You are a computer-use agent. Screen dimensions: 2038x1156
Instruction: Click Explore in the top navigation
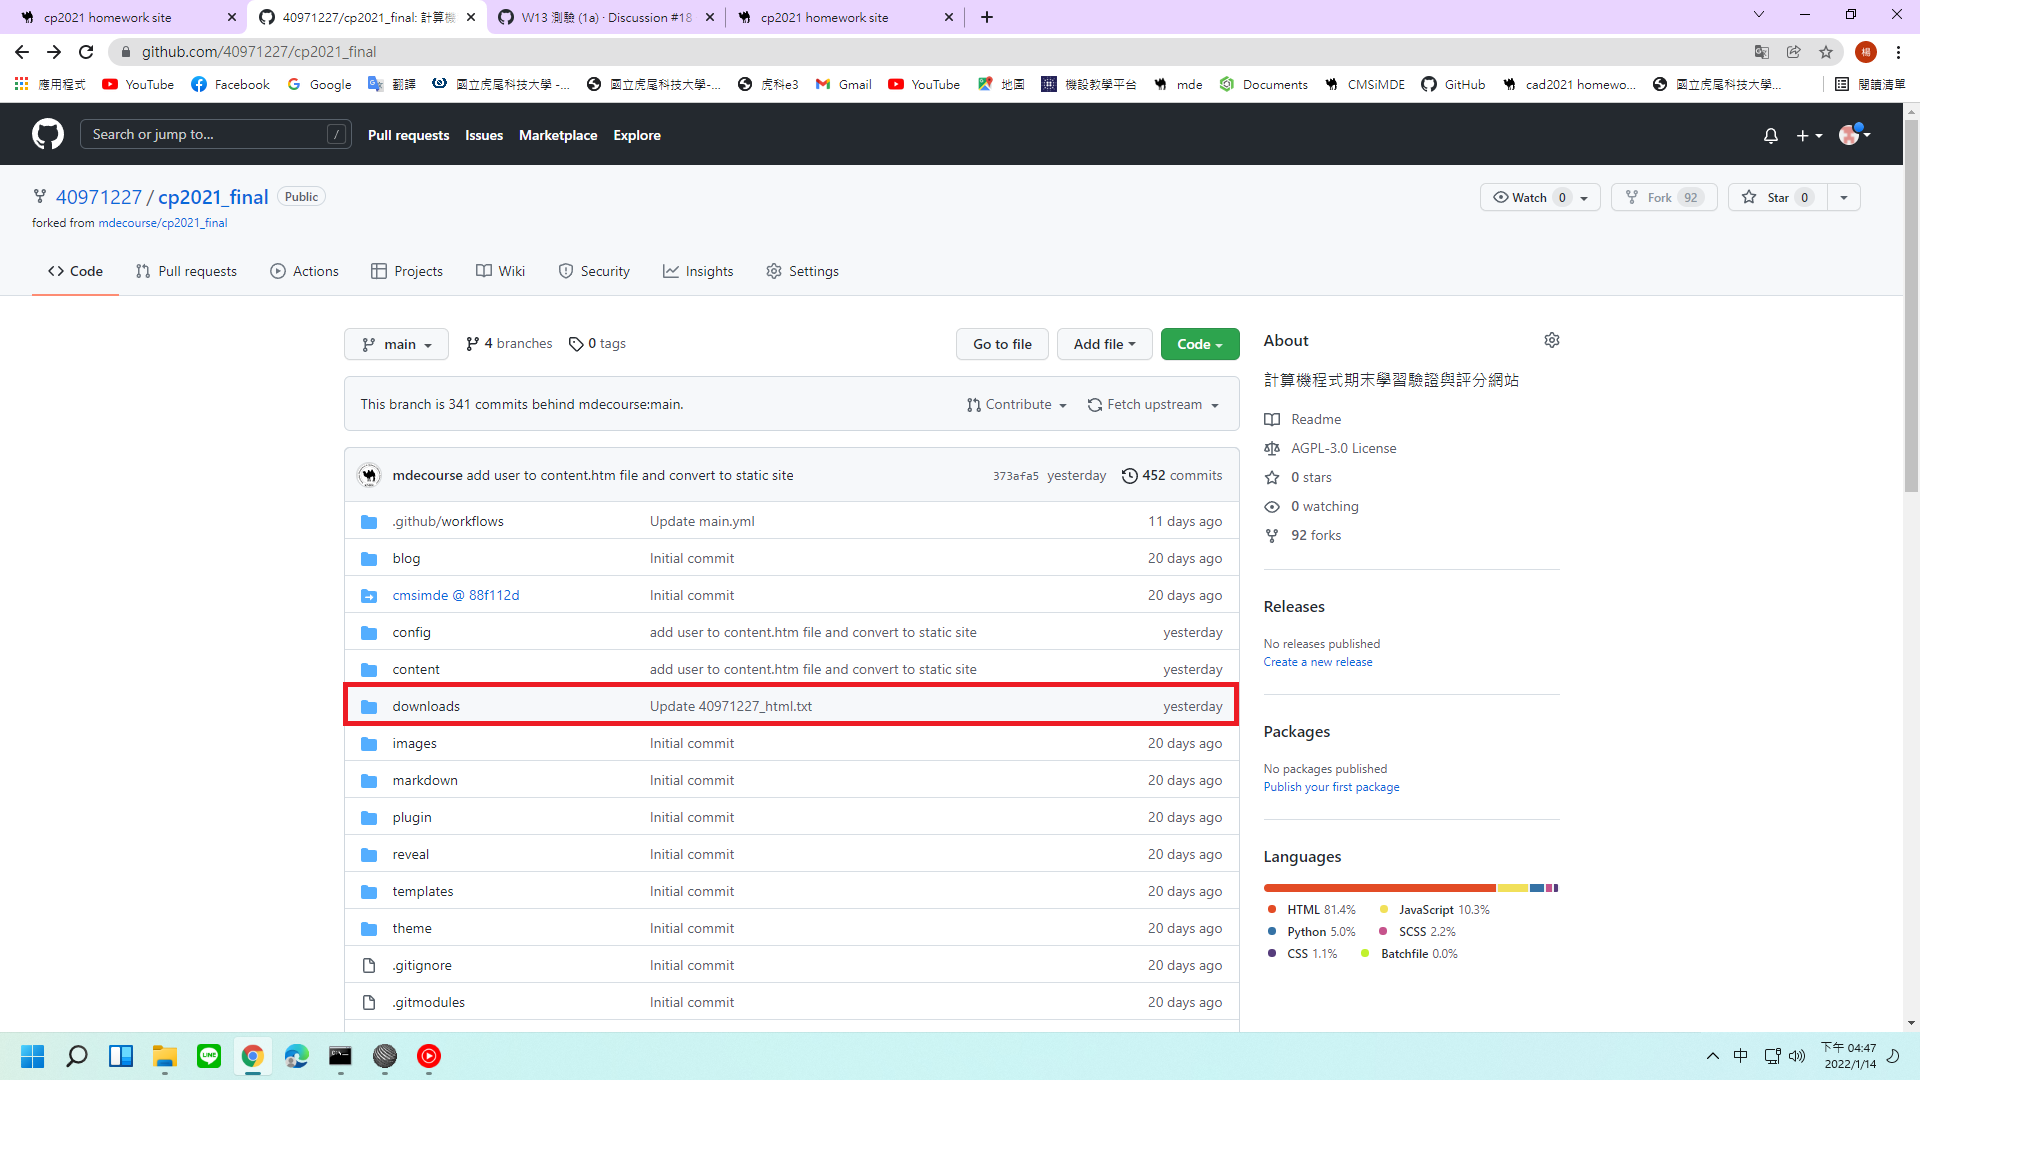636,135
